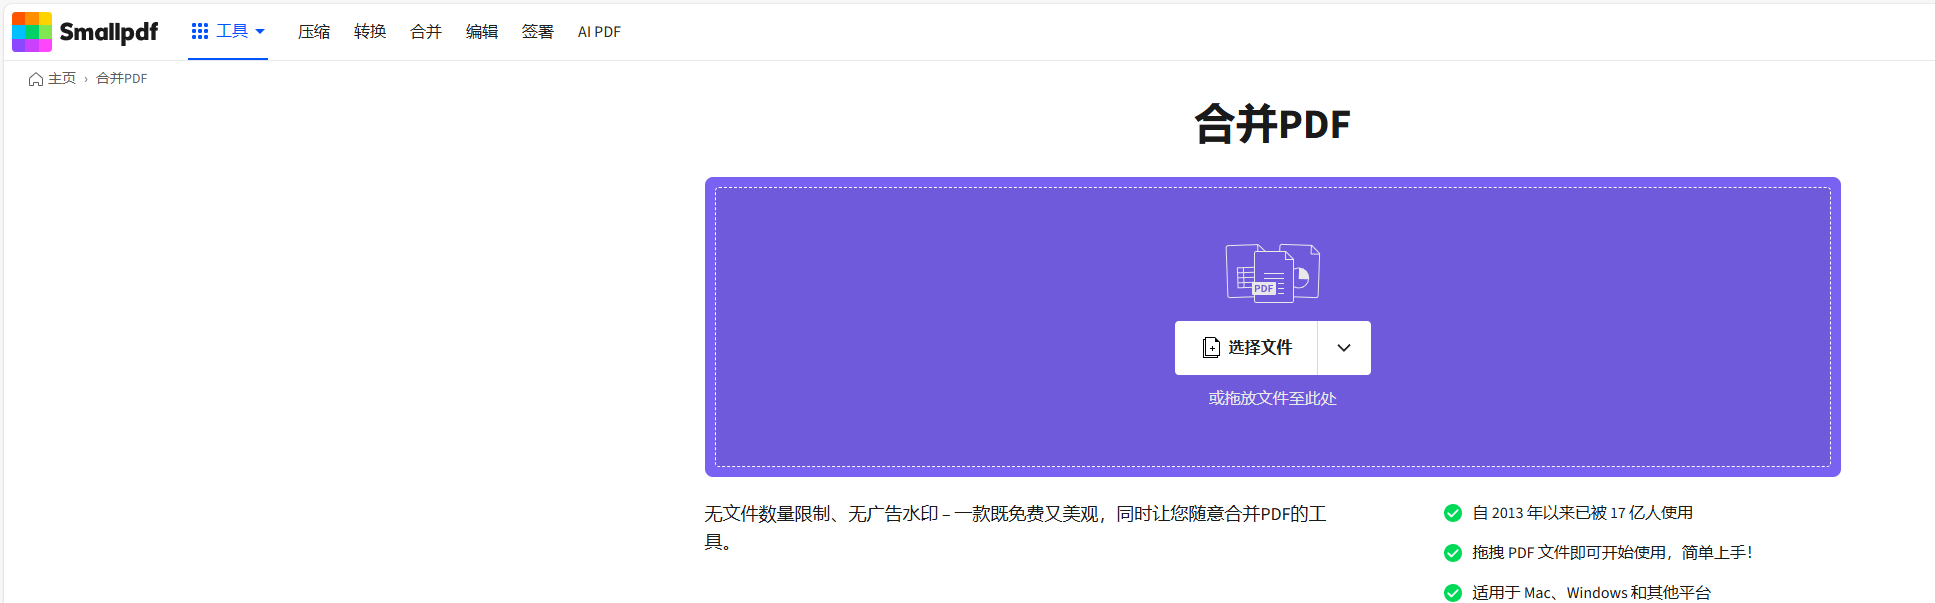Screen dimensions: 1935x603
Task: Open the 转换 menu item
Action: coord(370,32)
